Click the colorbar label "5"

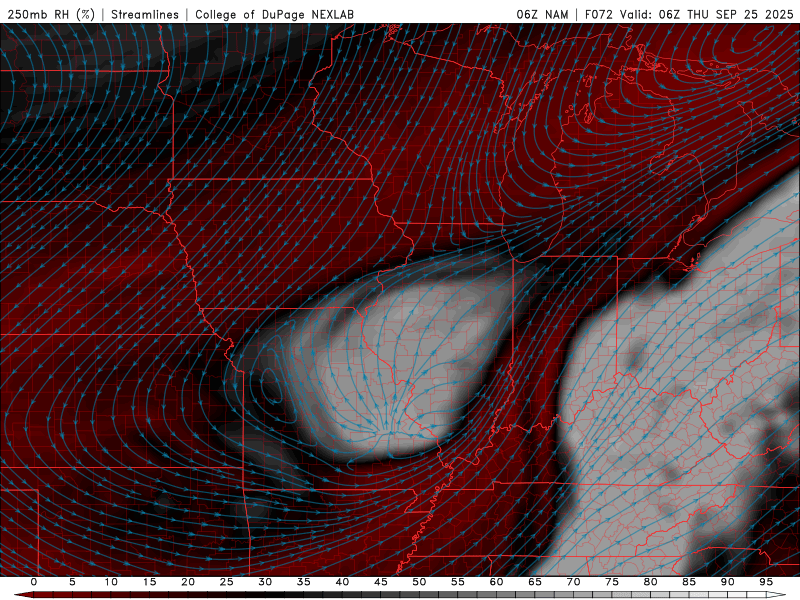72,582
